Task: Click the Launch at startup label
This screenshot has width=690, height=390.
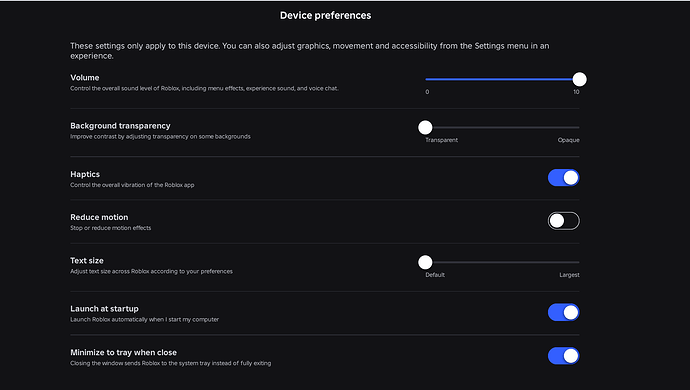Action: point(104,309)
